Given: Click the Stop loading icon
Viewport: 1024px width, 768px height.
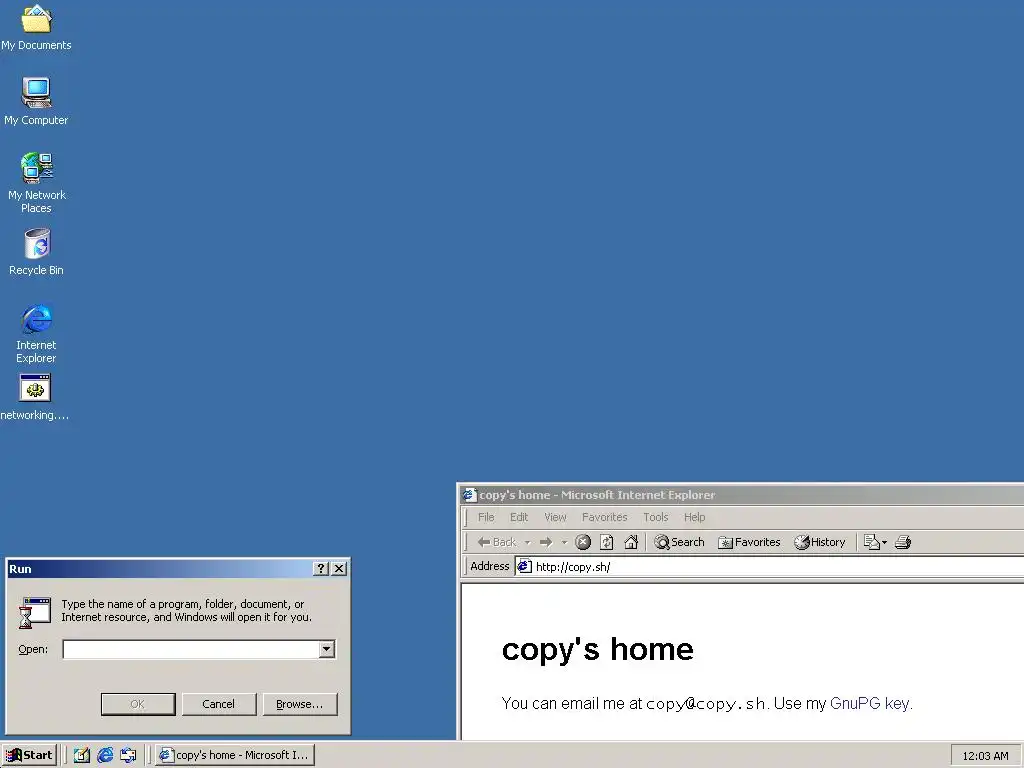Looking at the screenshot, I should pyautogui.click(x=583, y=542).
